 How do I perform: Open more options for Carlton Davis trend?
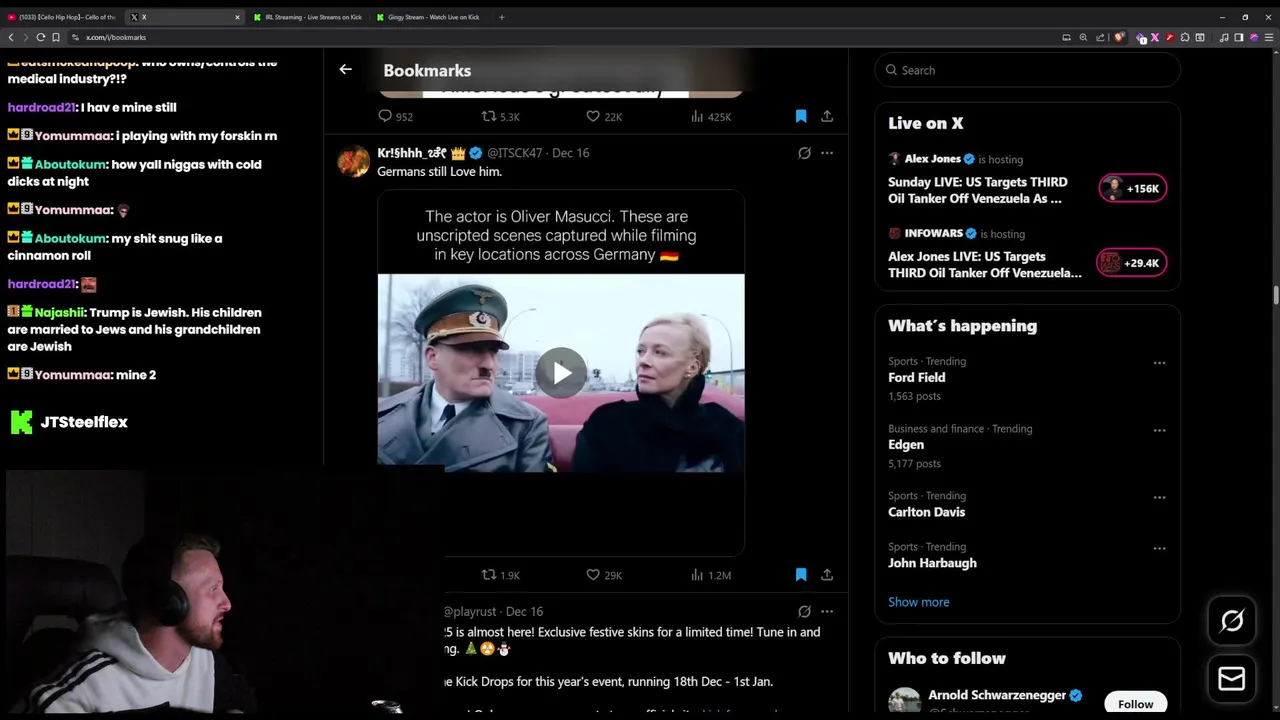point(1159,497)
